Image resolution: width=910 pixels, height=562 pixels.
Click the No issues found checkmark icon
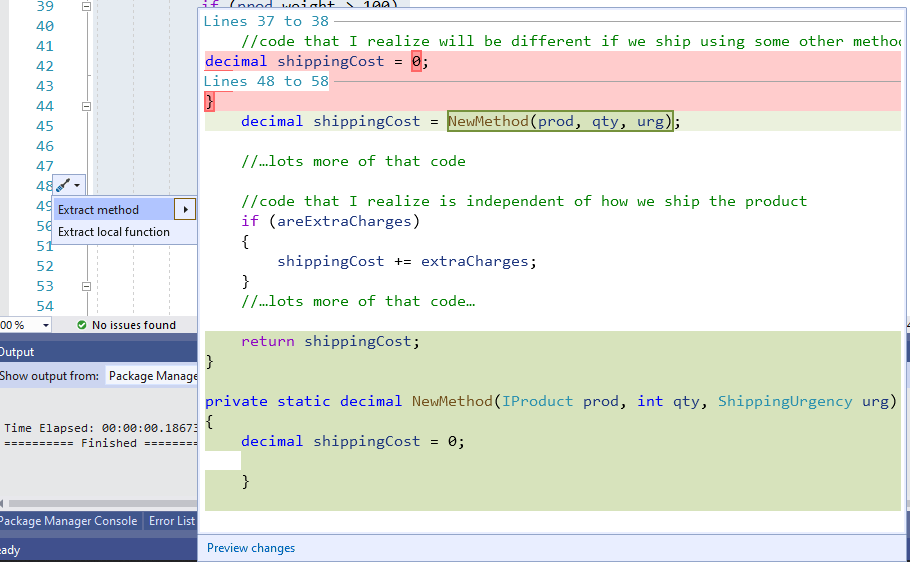click(82, 325)
